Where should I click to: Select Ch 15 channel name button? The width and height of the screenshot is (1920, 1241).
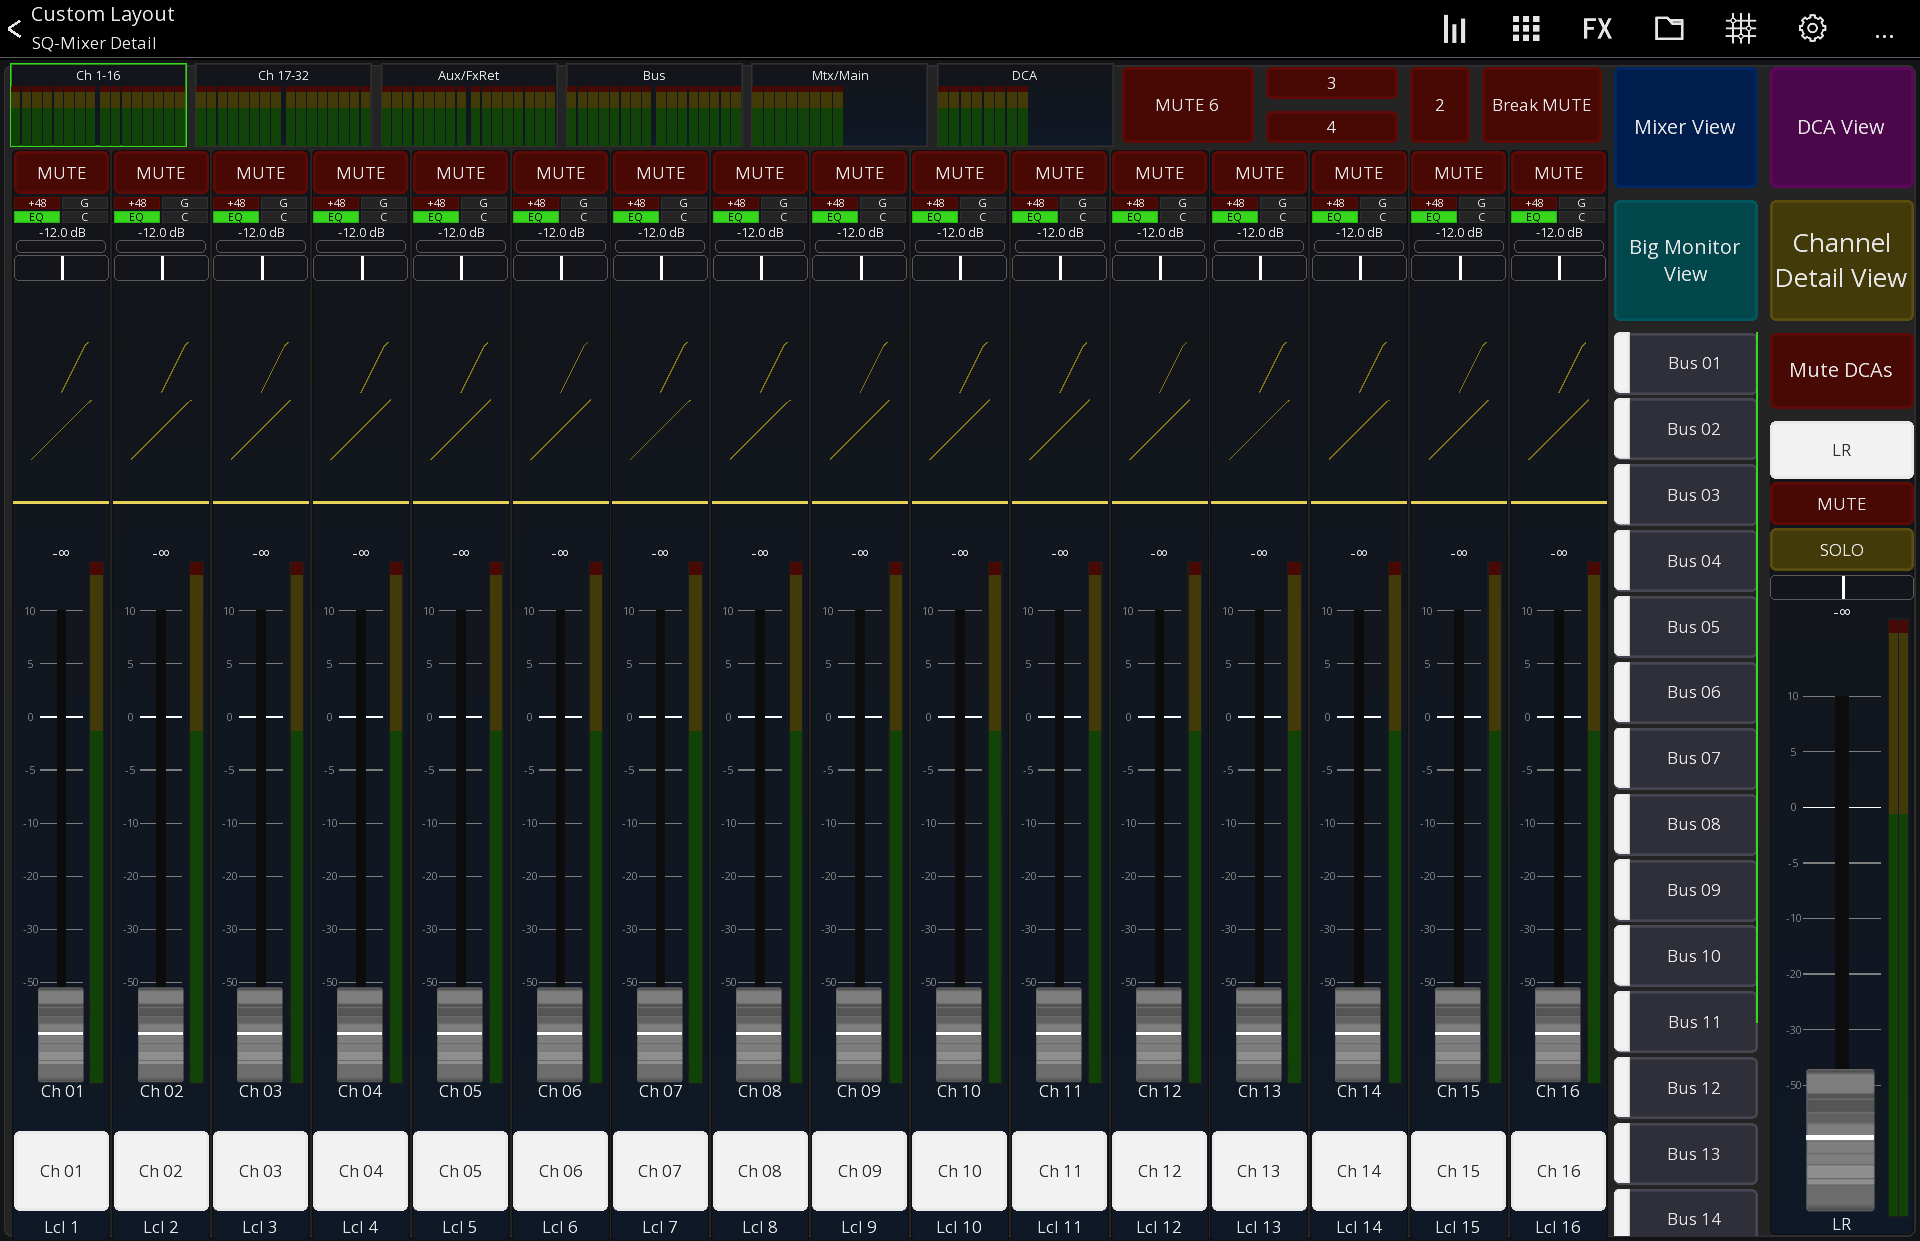click(x=1458, y=1171)
